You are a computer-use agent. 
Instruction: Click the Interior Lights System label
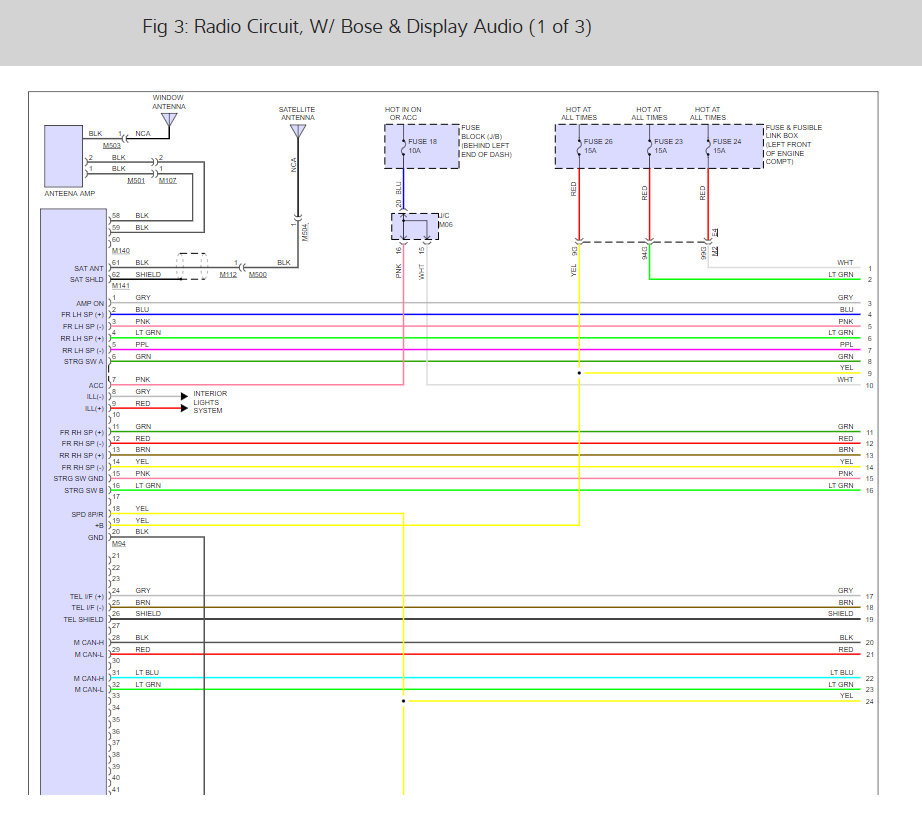click(x=209, y=402)
